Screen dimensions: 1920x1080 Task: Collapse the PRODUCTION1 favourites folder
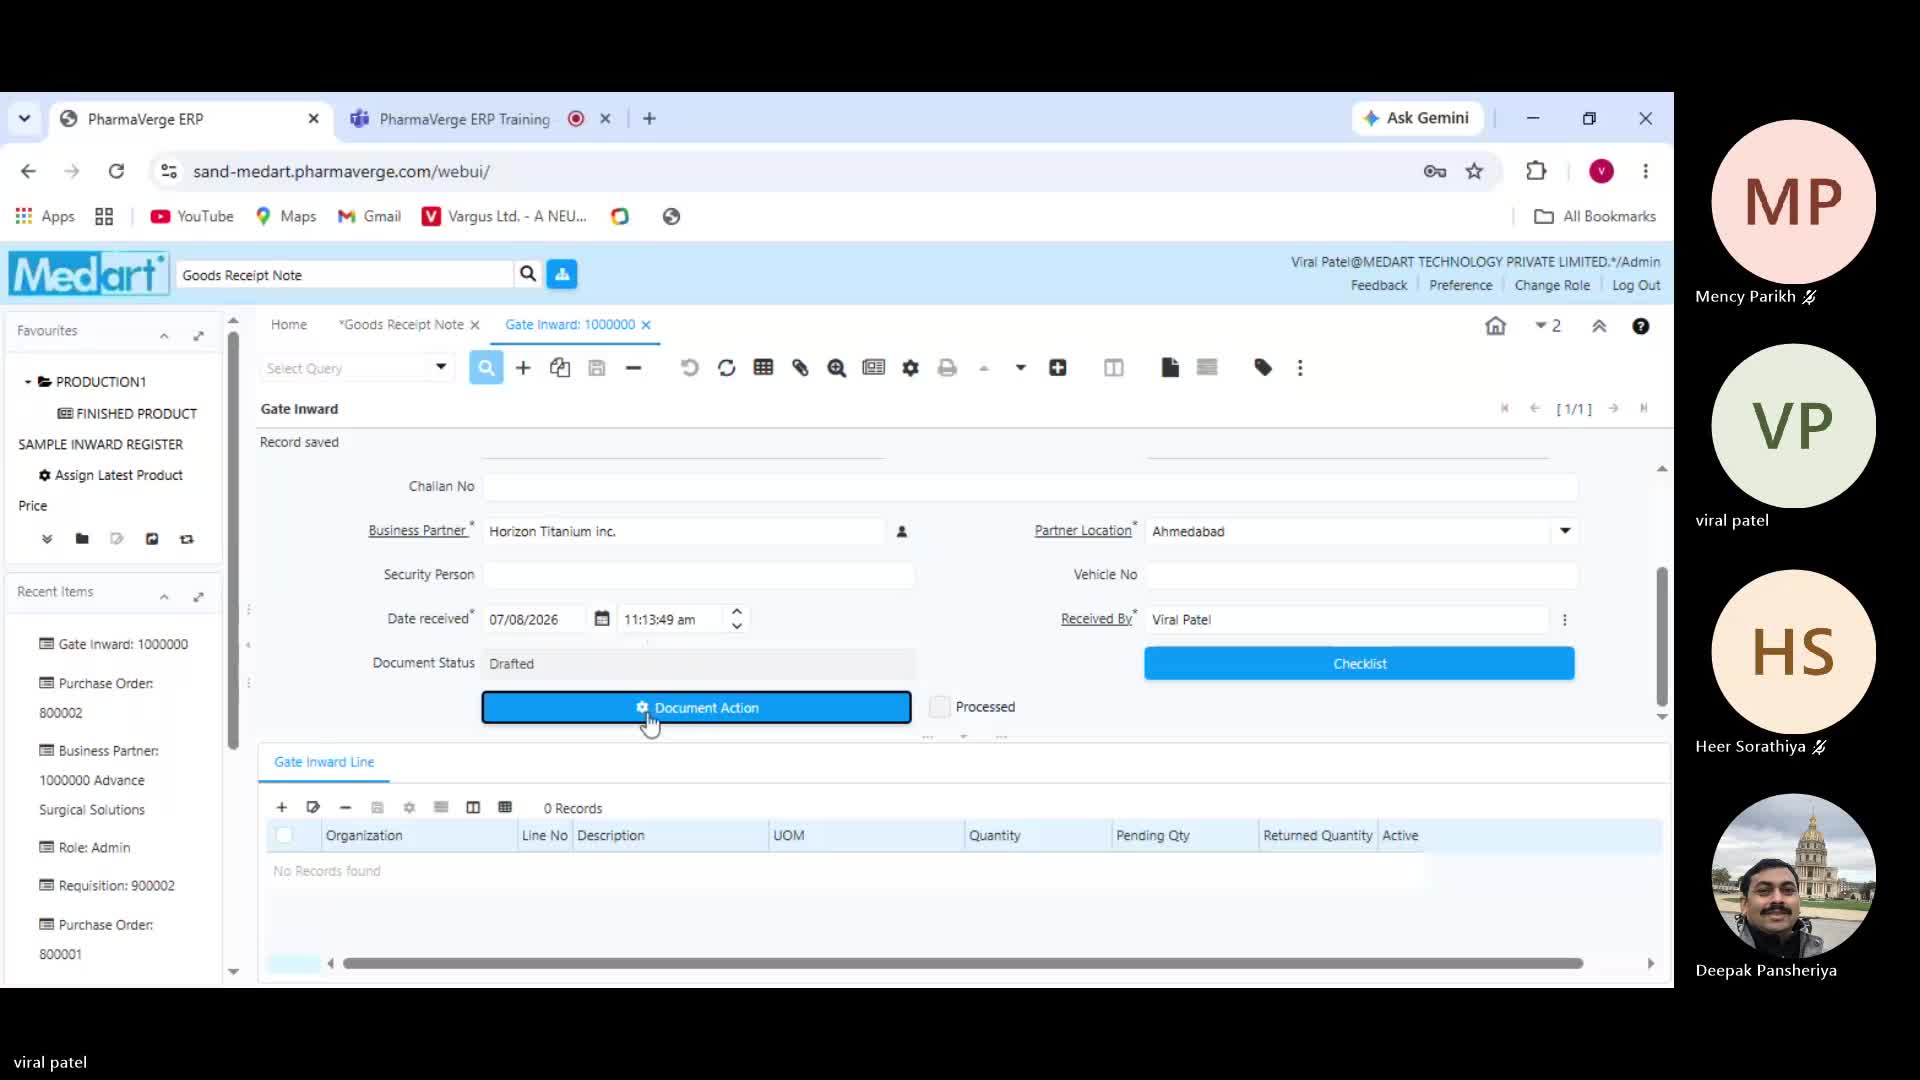click(28, 382)
